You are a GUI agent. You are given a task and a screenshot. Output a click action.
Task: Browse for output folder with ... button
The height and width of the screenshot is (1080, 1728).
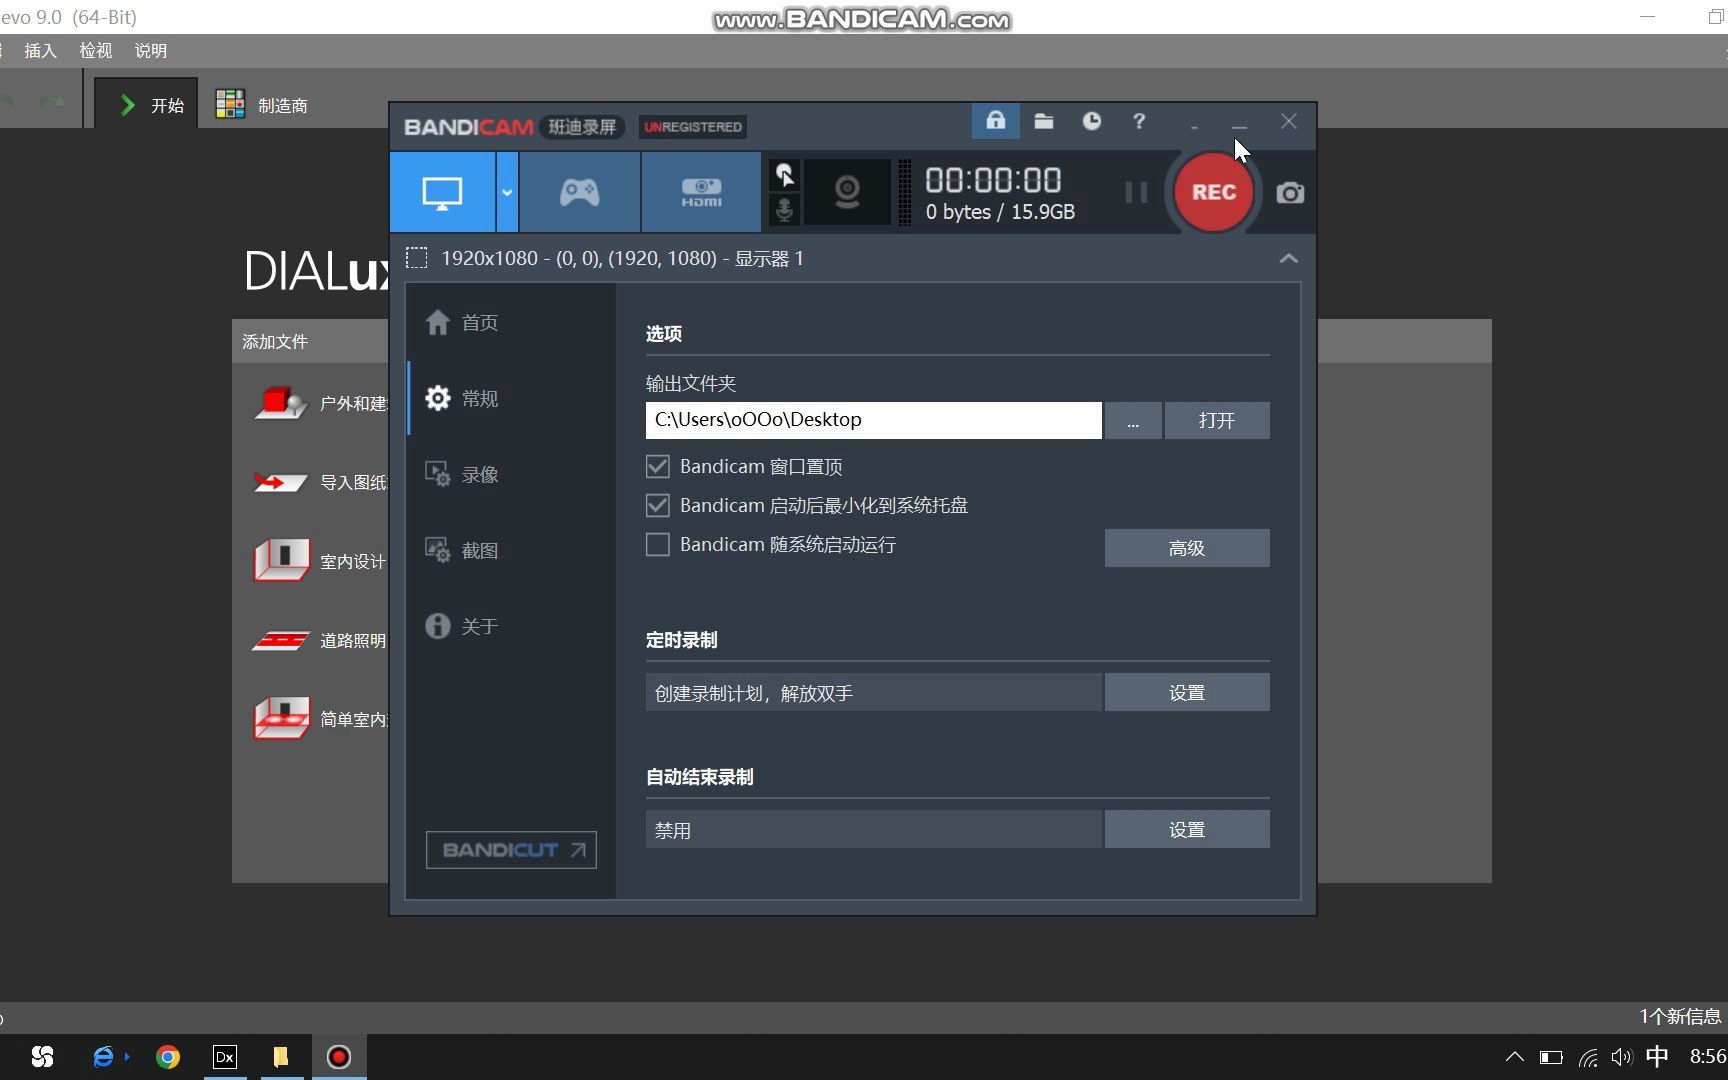tap(1133, 420)
